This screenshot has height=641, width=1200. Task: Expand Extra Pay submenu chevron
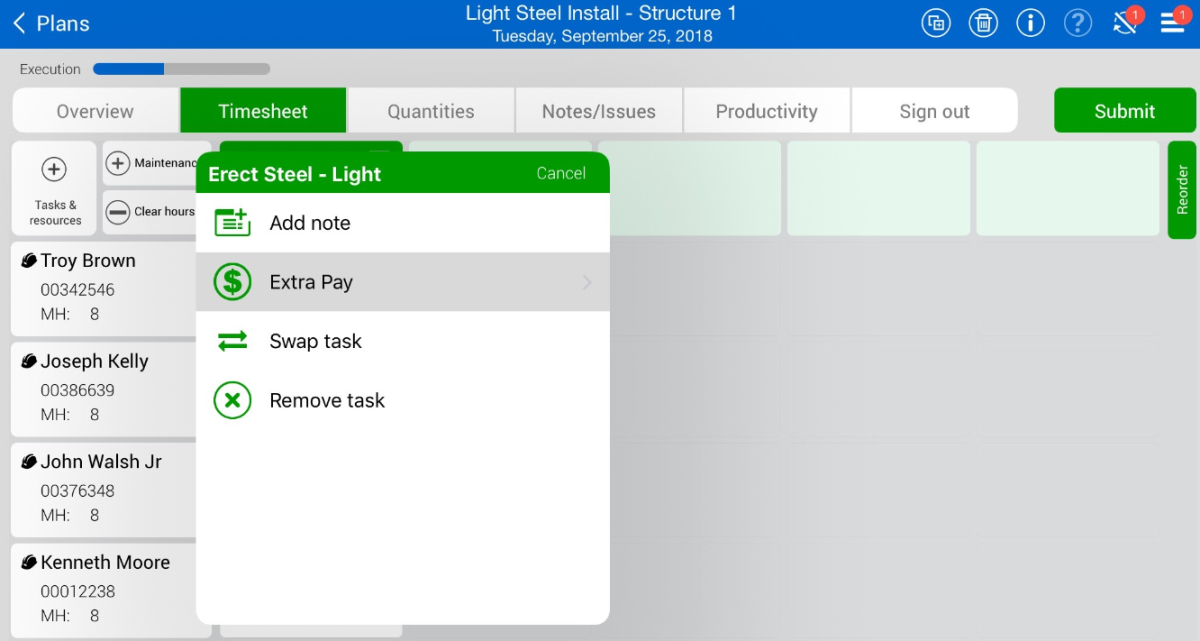pyautogui.click(x=587, y=283)
